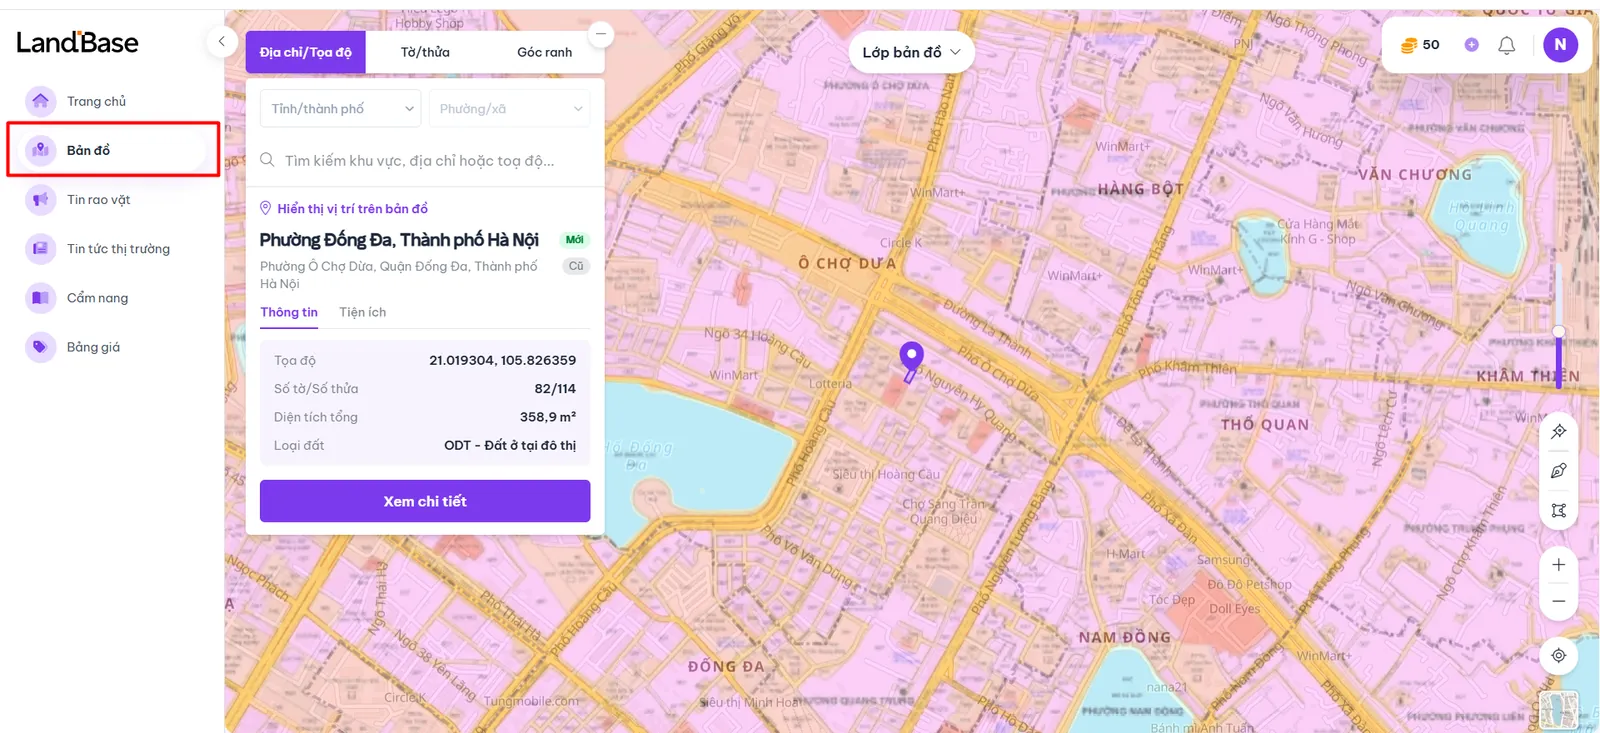
Task: Click Hiển thị vị trí trên bản đồ link
Action: pyautogui.click(x=352, y=208)
